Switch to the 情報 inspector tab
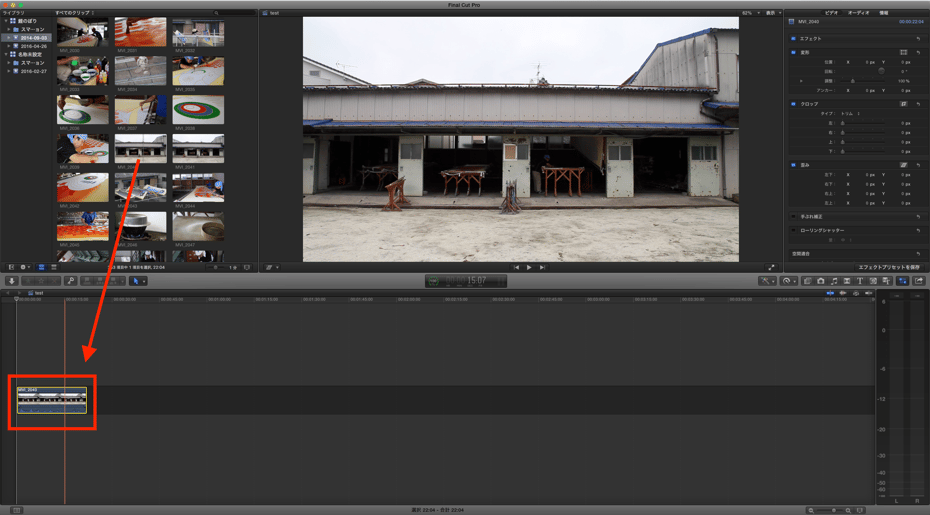 coord(884,12)
